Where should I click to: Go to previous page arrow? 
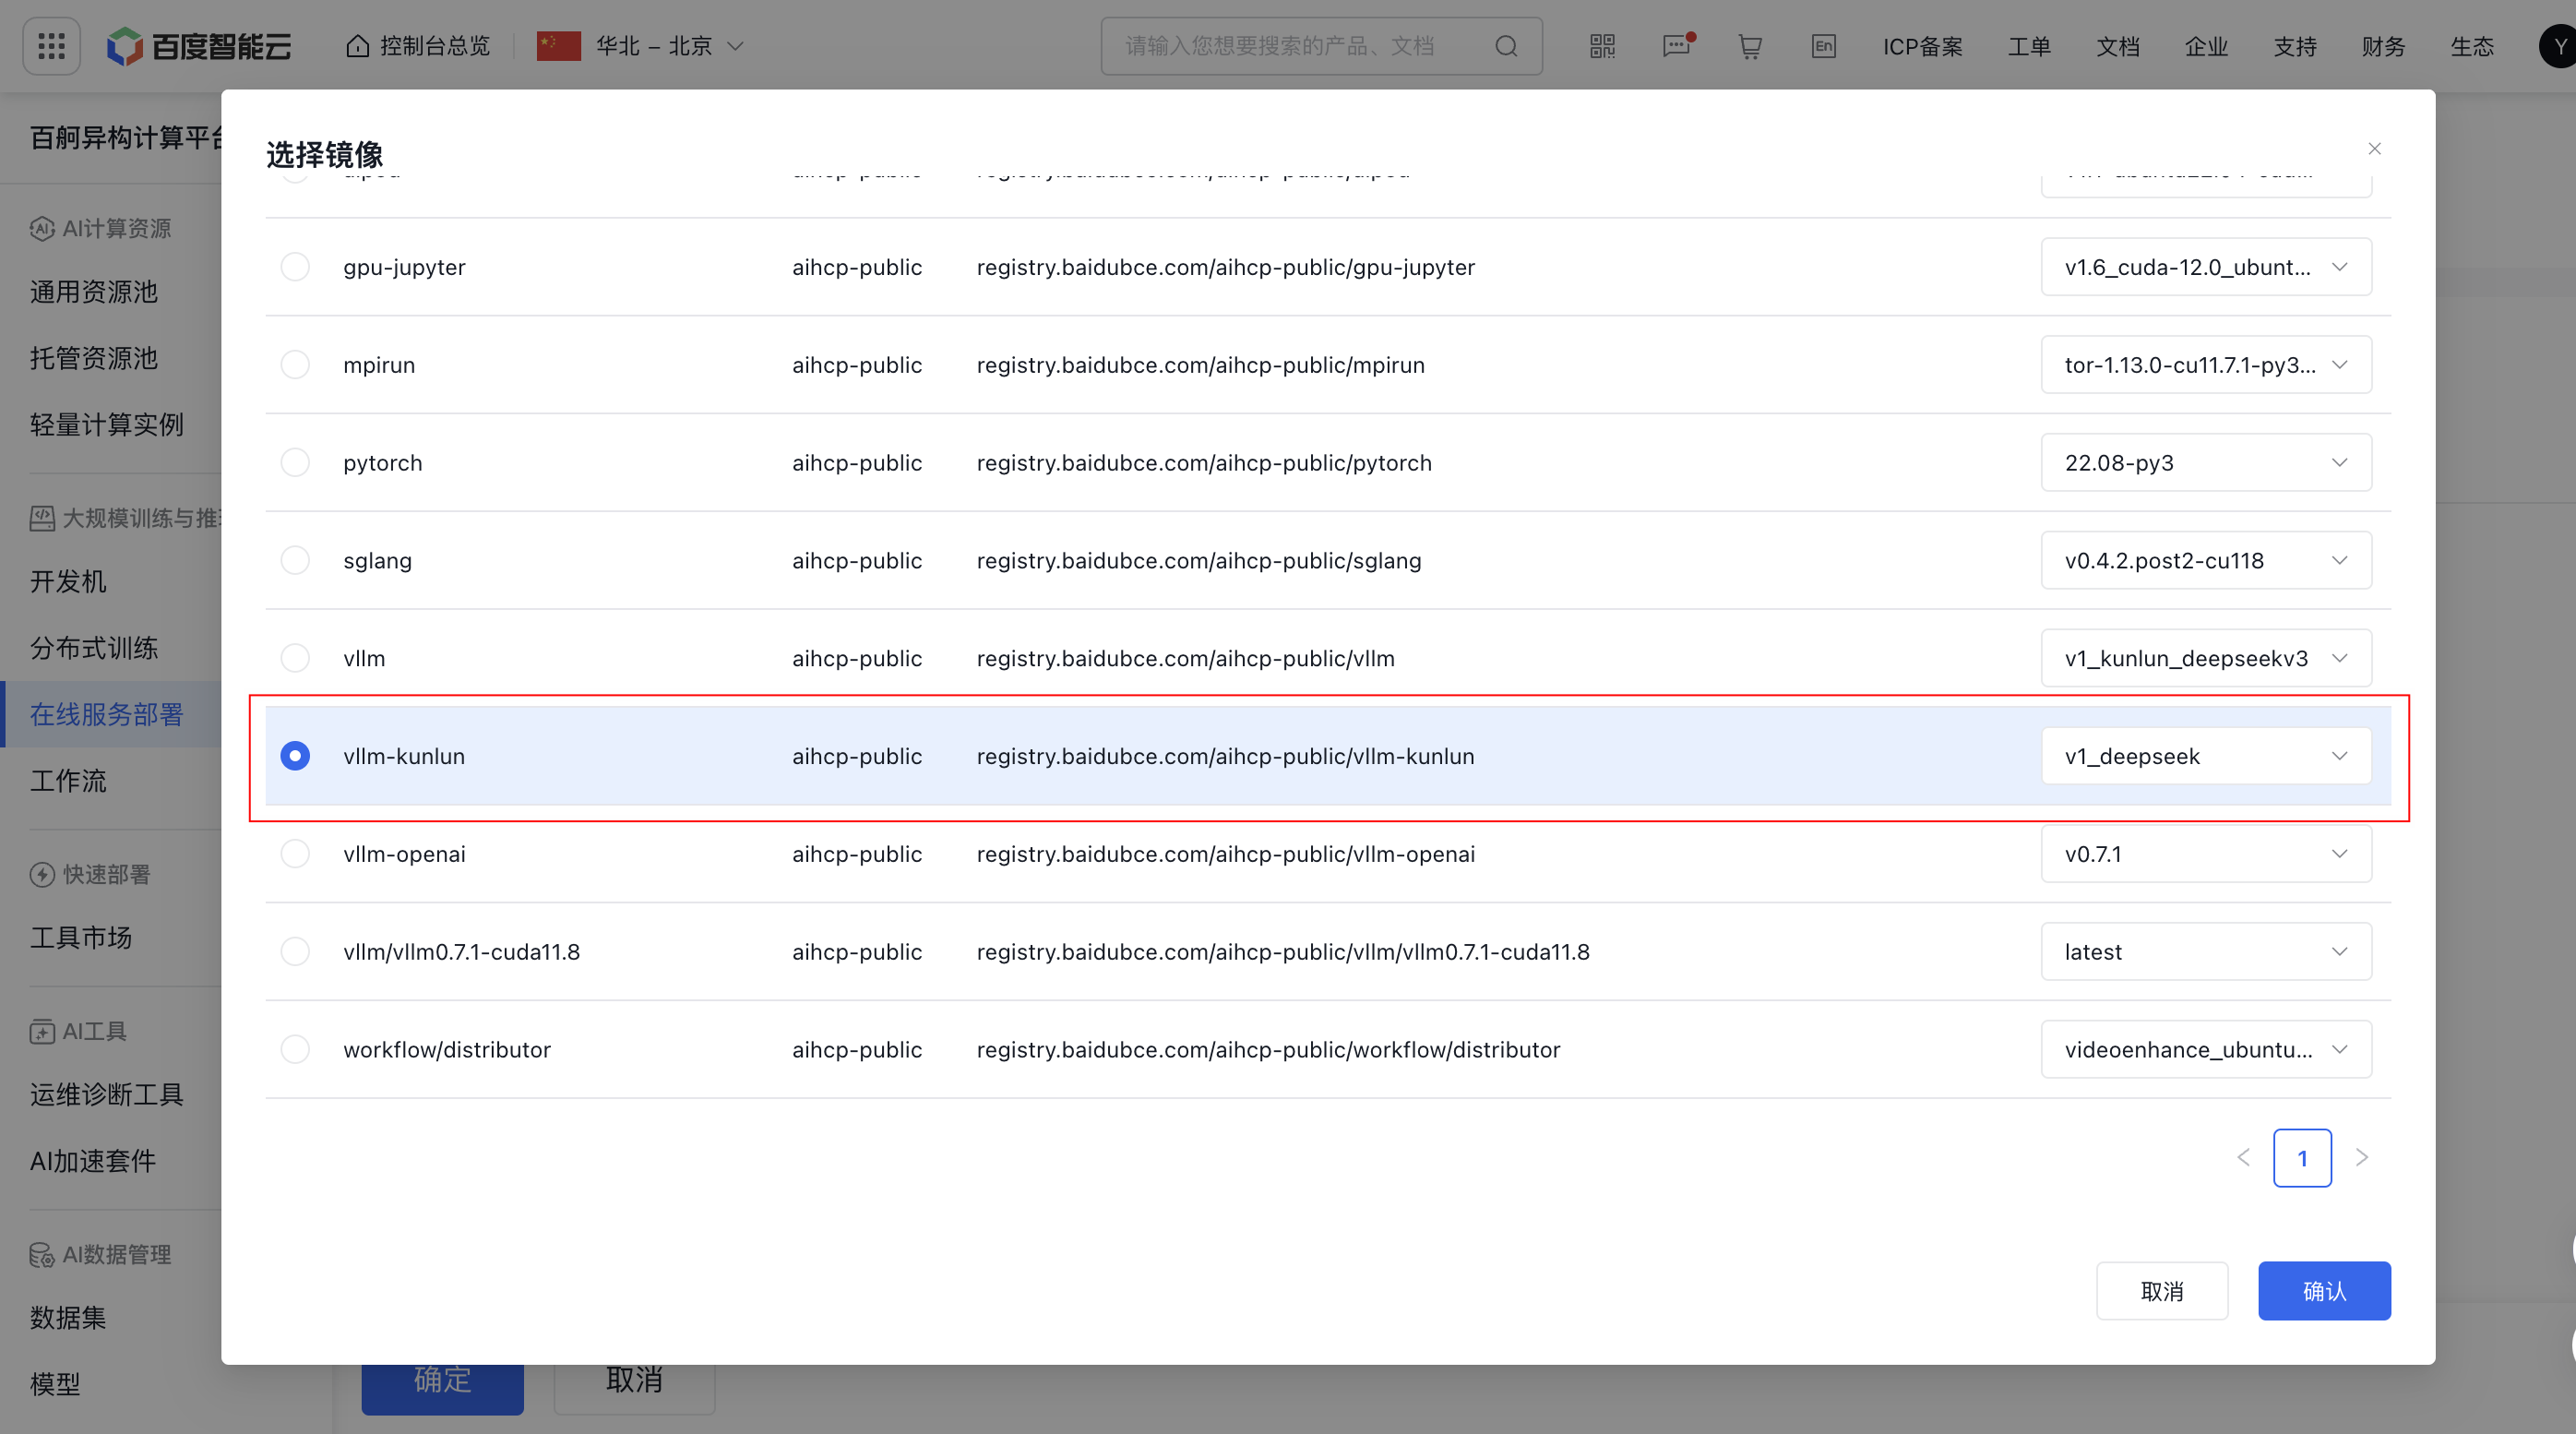2243,1157
